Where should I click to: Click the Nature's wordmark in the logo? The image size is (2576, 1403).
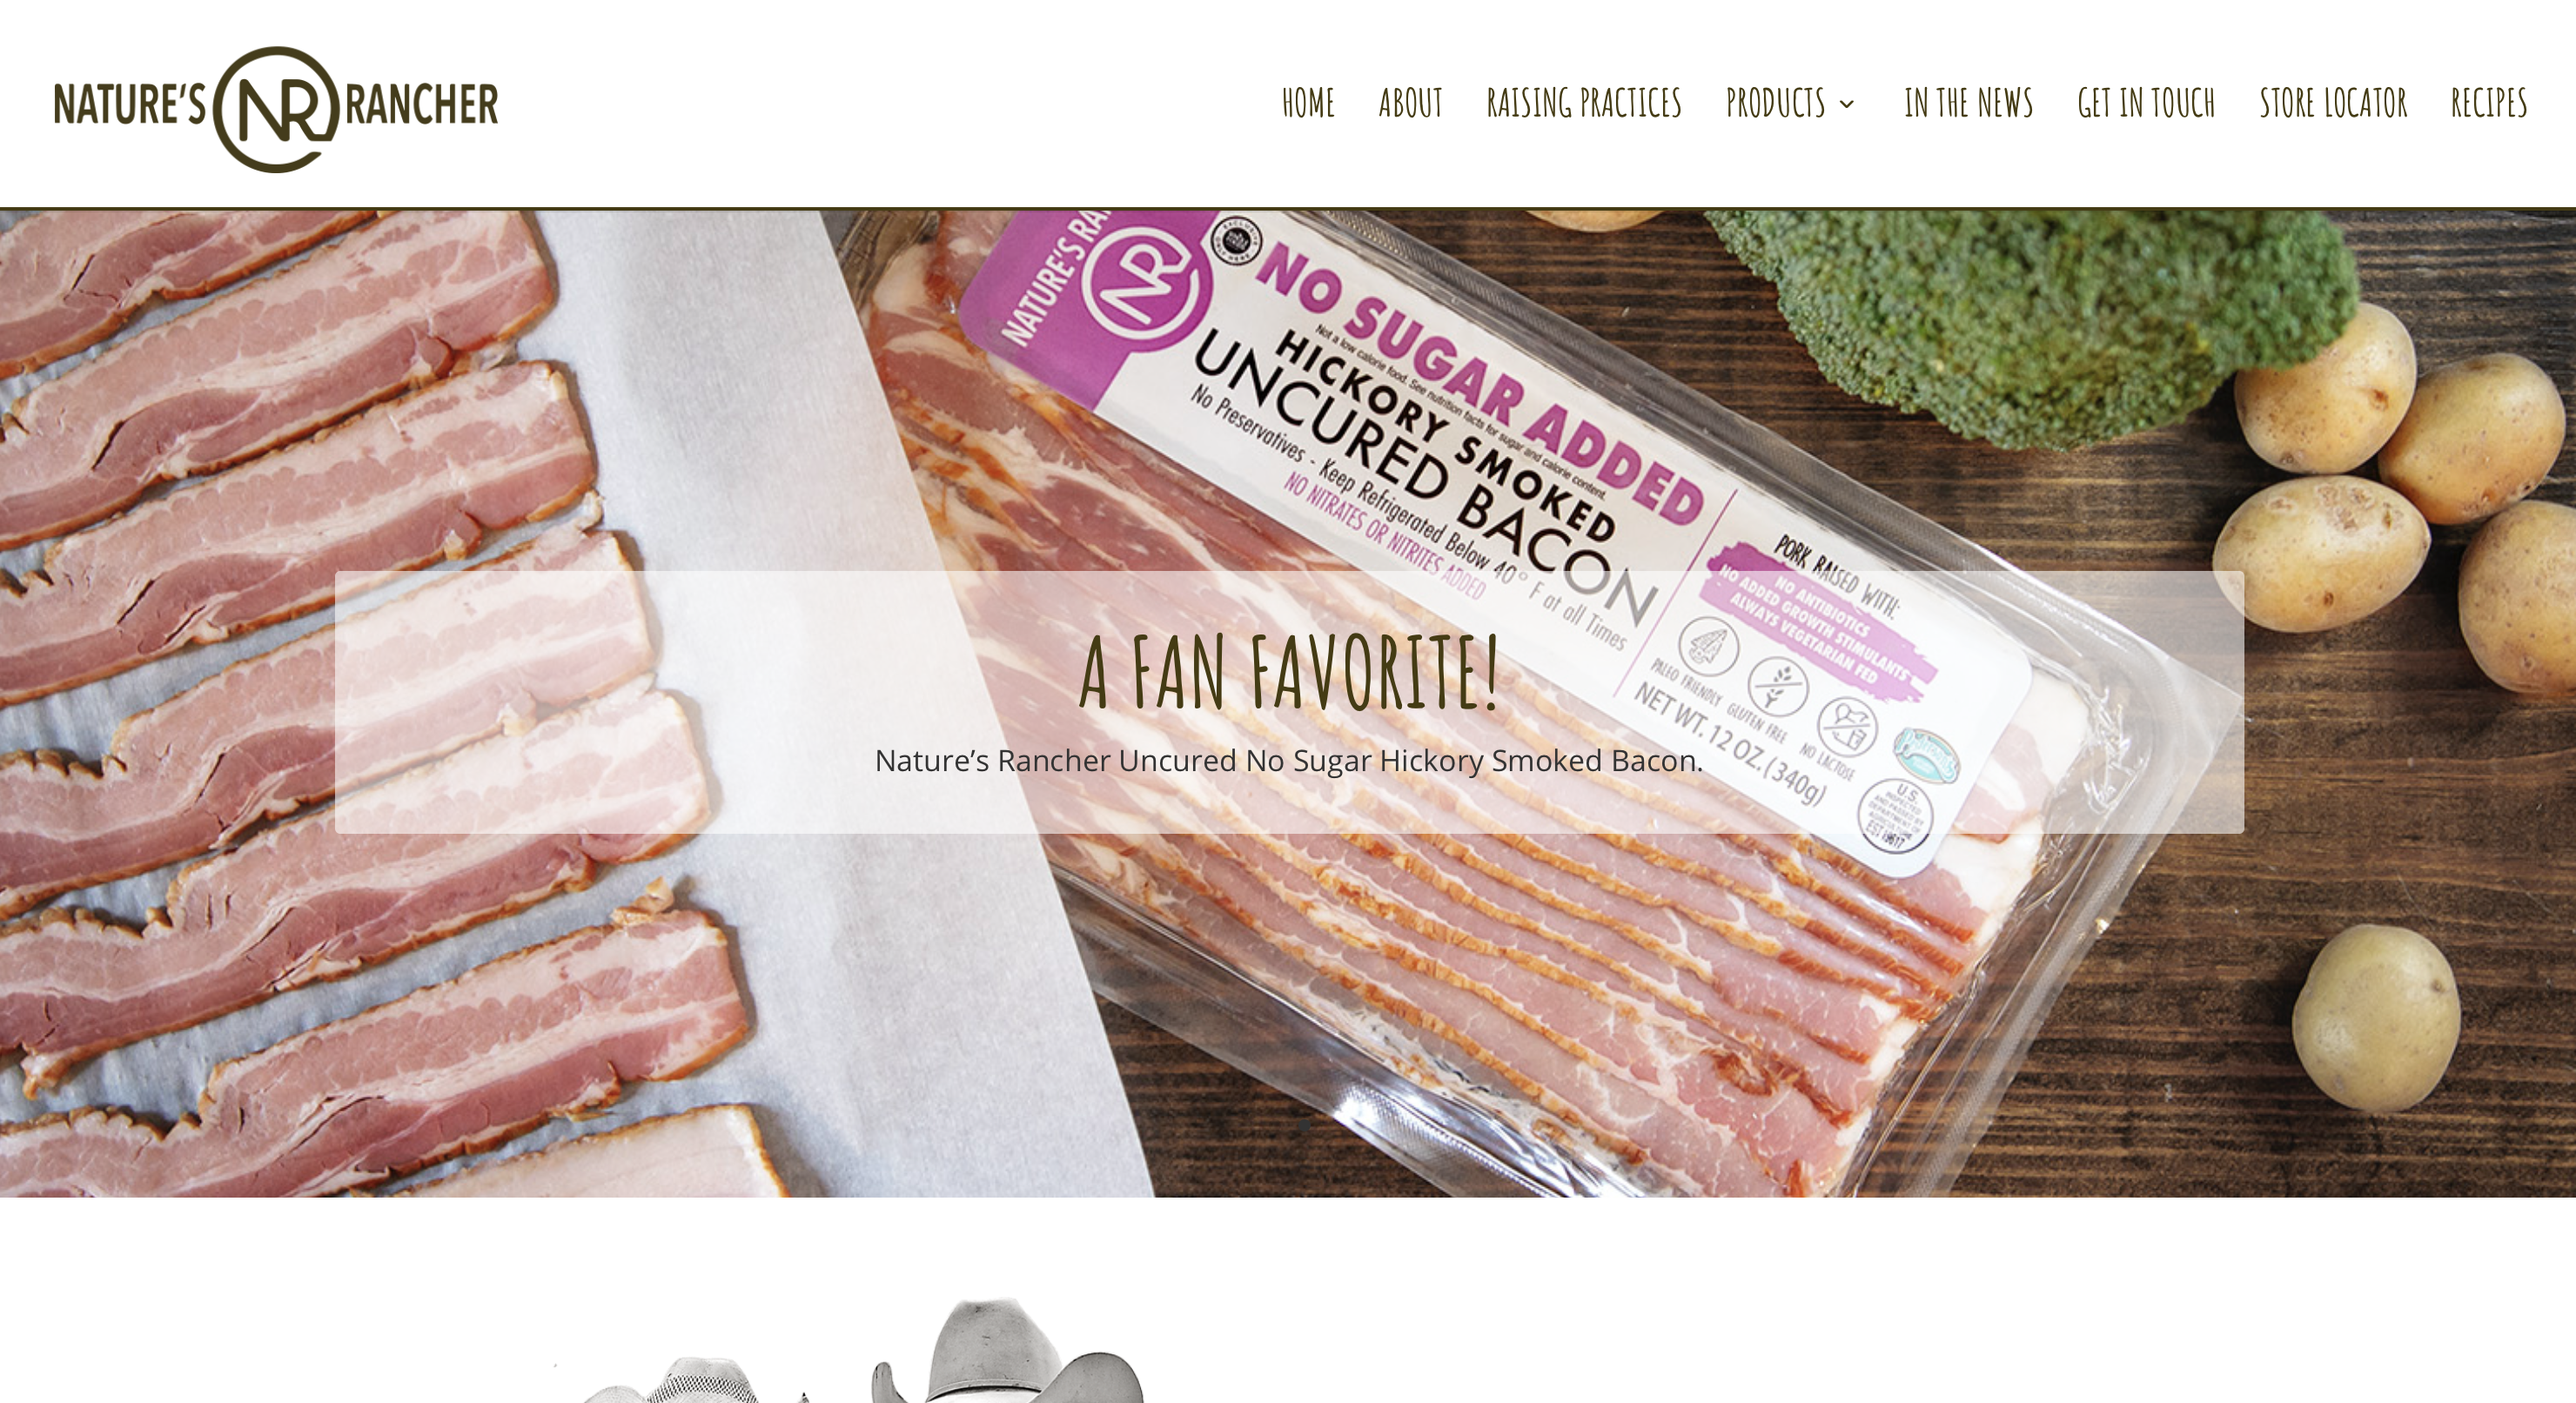[x=130, y=105]
